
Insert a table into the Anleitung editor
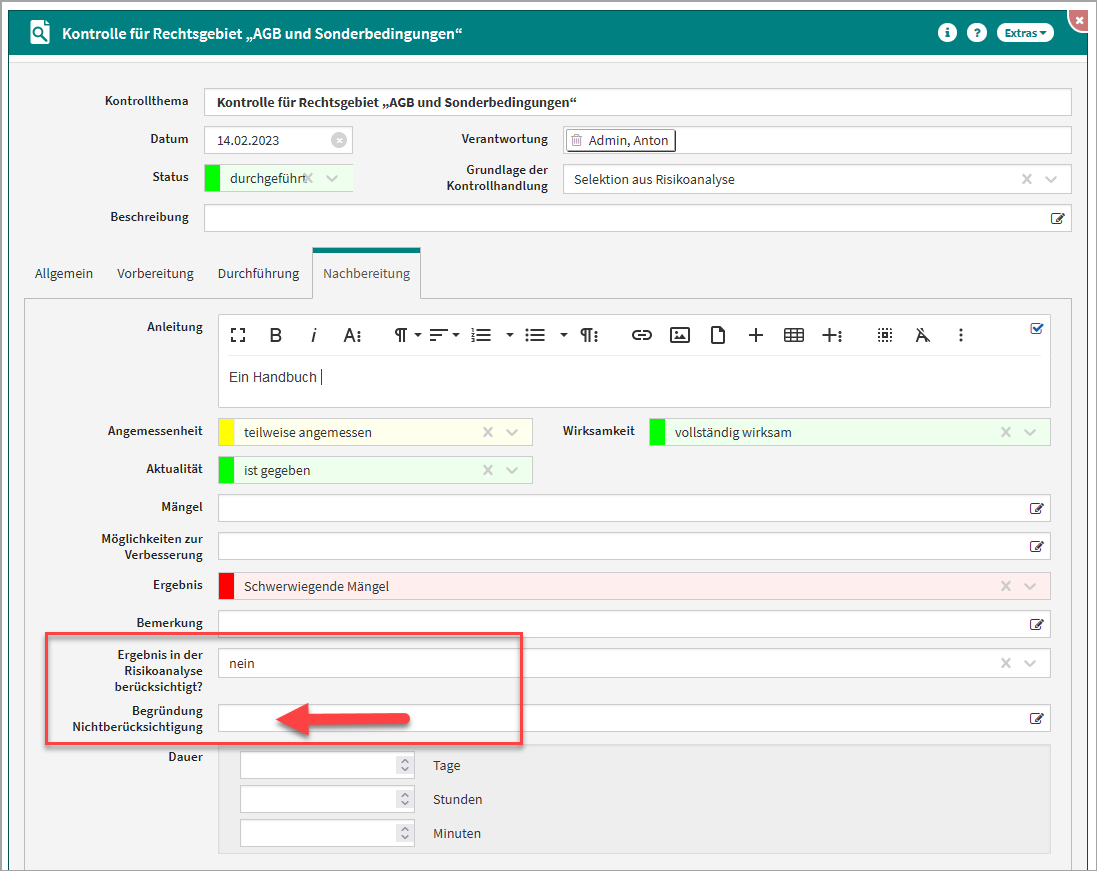point(794,335)
